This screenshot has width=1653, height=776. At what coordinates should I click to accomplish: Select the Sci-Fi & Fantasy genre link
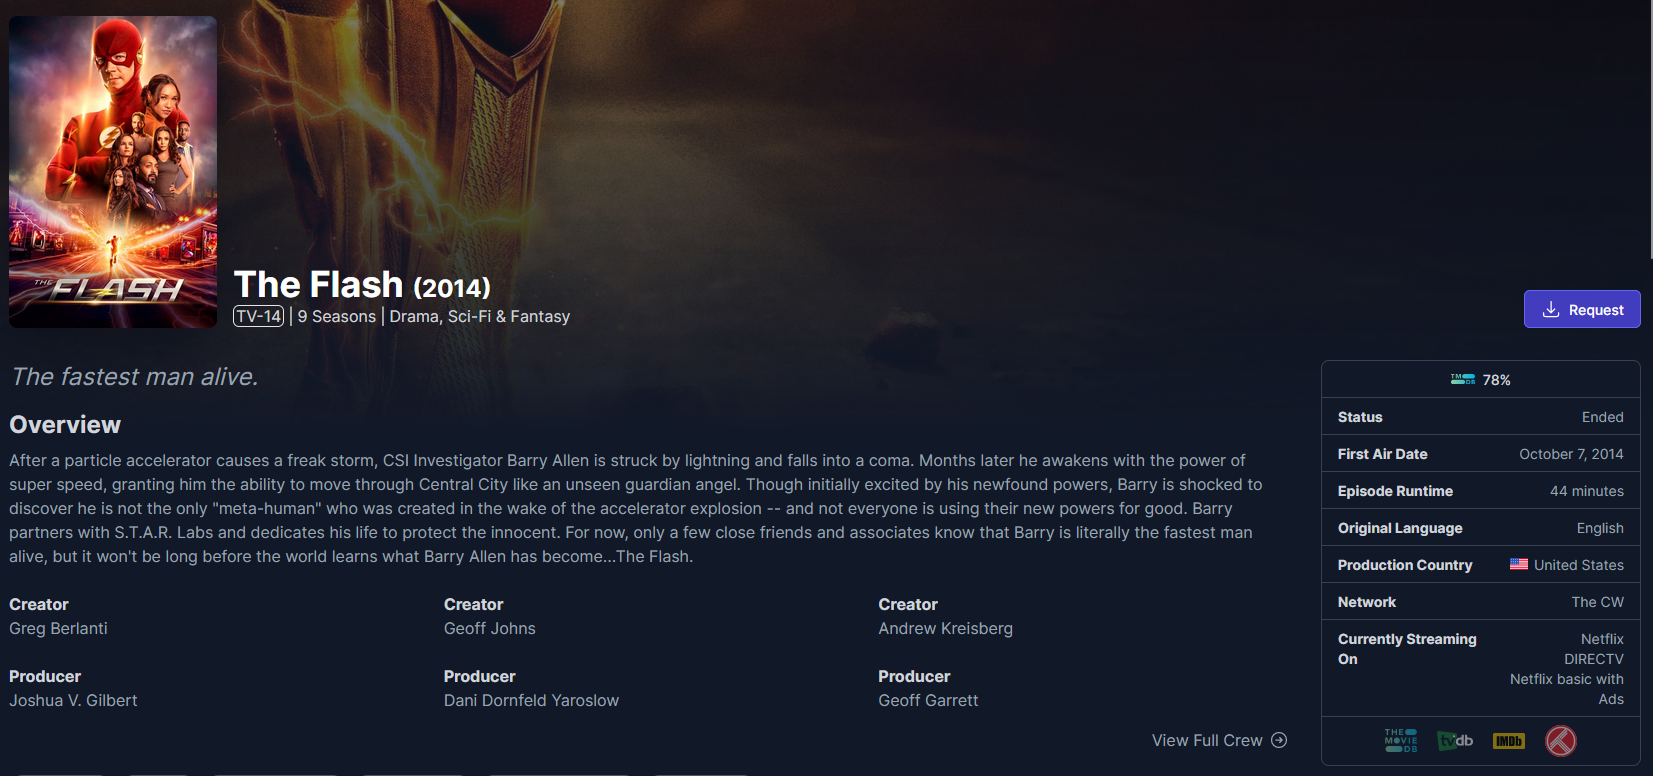(x=509, y=316)
